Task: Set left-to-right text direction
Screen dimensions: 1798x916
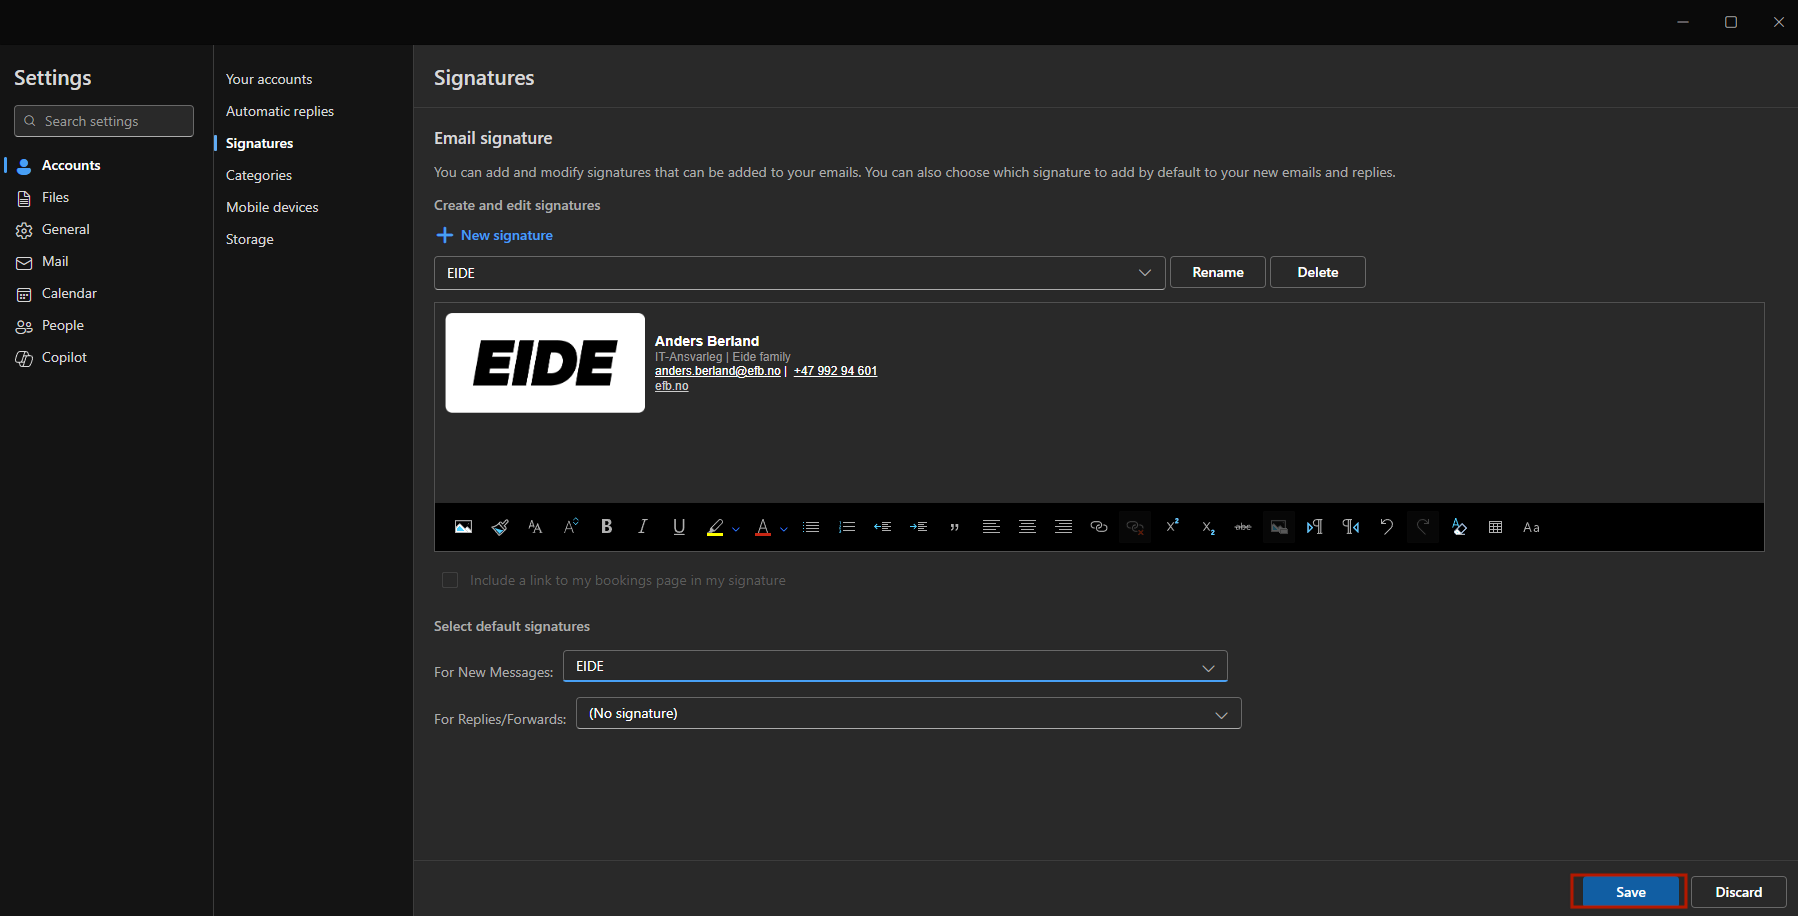Action: 1315,527
